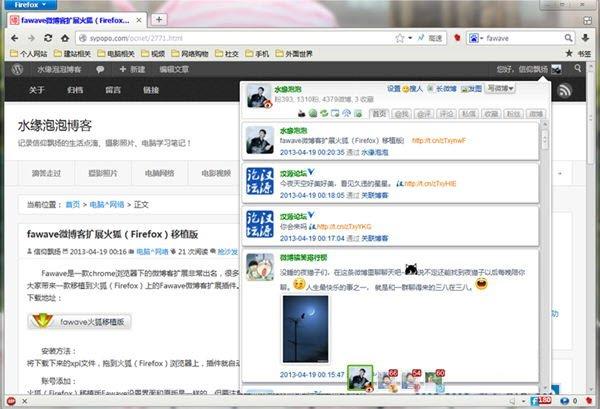This screenshot has height=409, width=600.
Task: Click 设置 in the fawave popup
Action: coord(394,89)
